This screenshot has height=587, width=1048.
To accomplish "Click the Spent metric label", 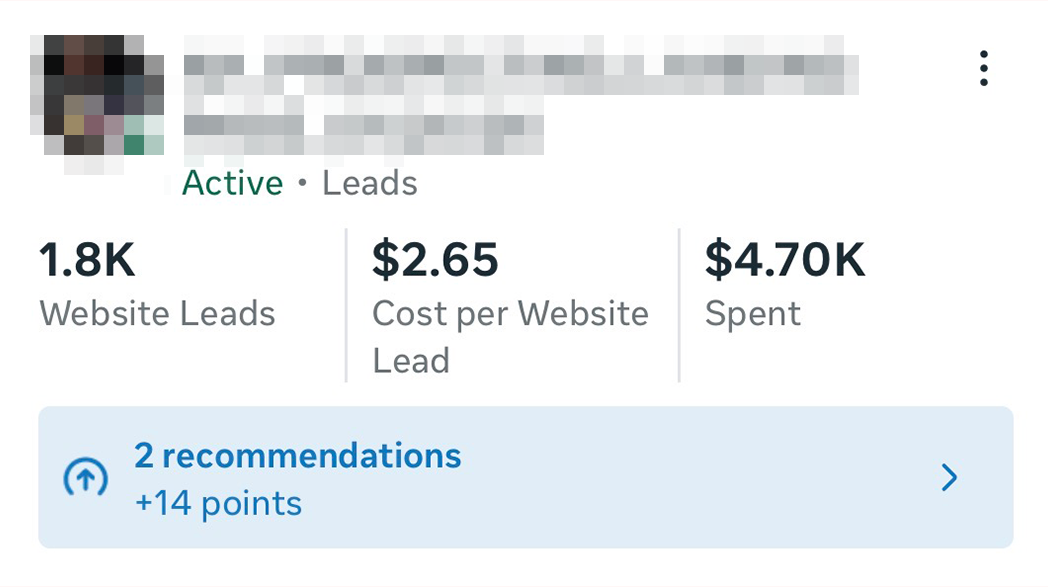I will tap(753, 313).
